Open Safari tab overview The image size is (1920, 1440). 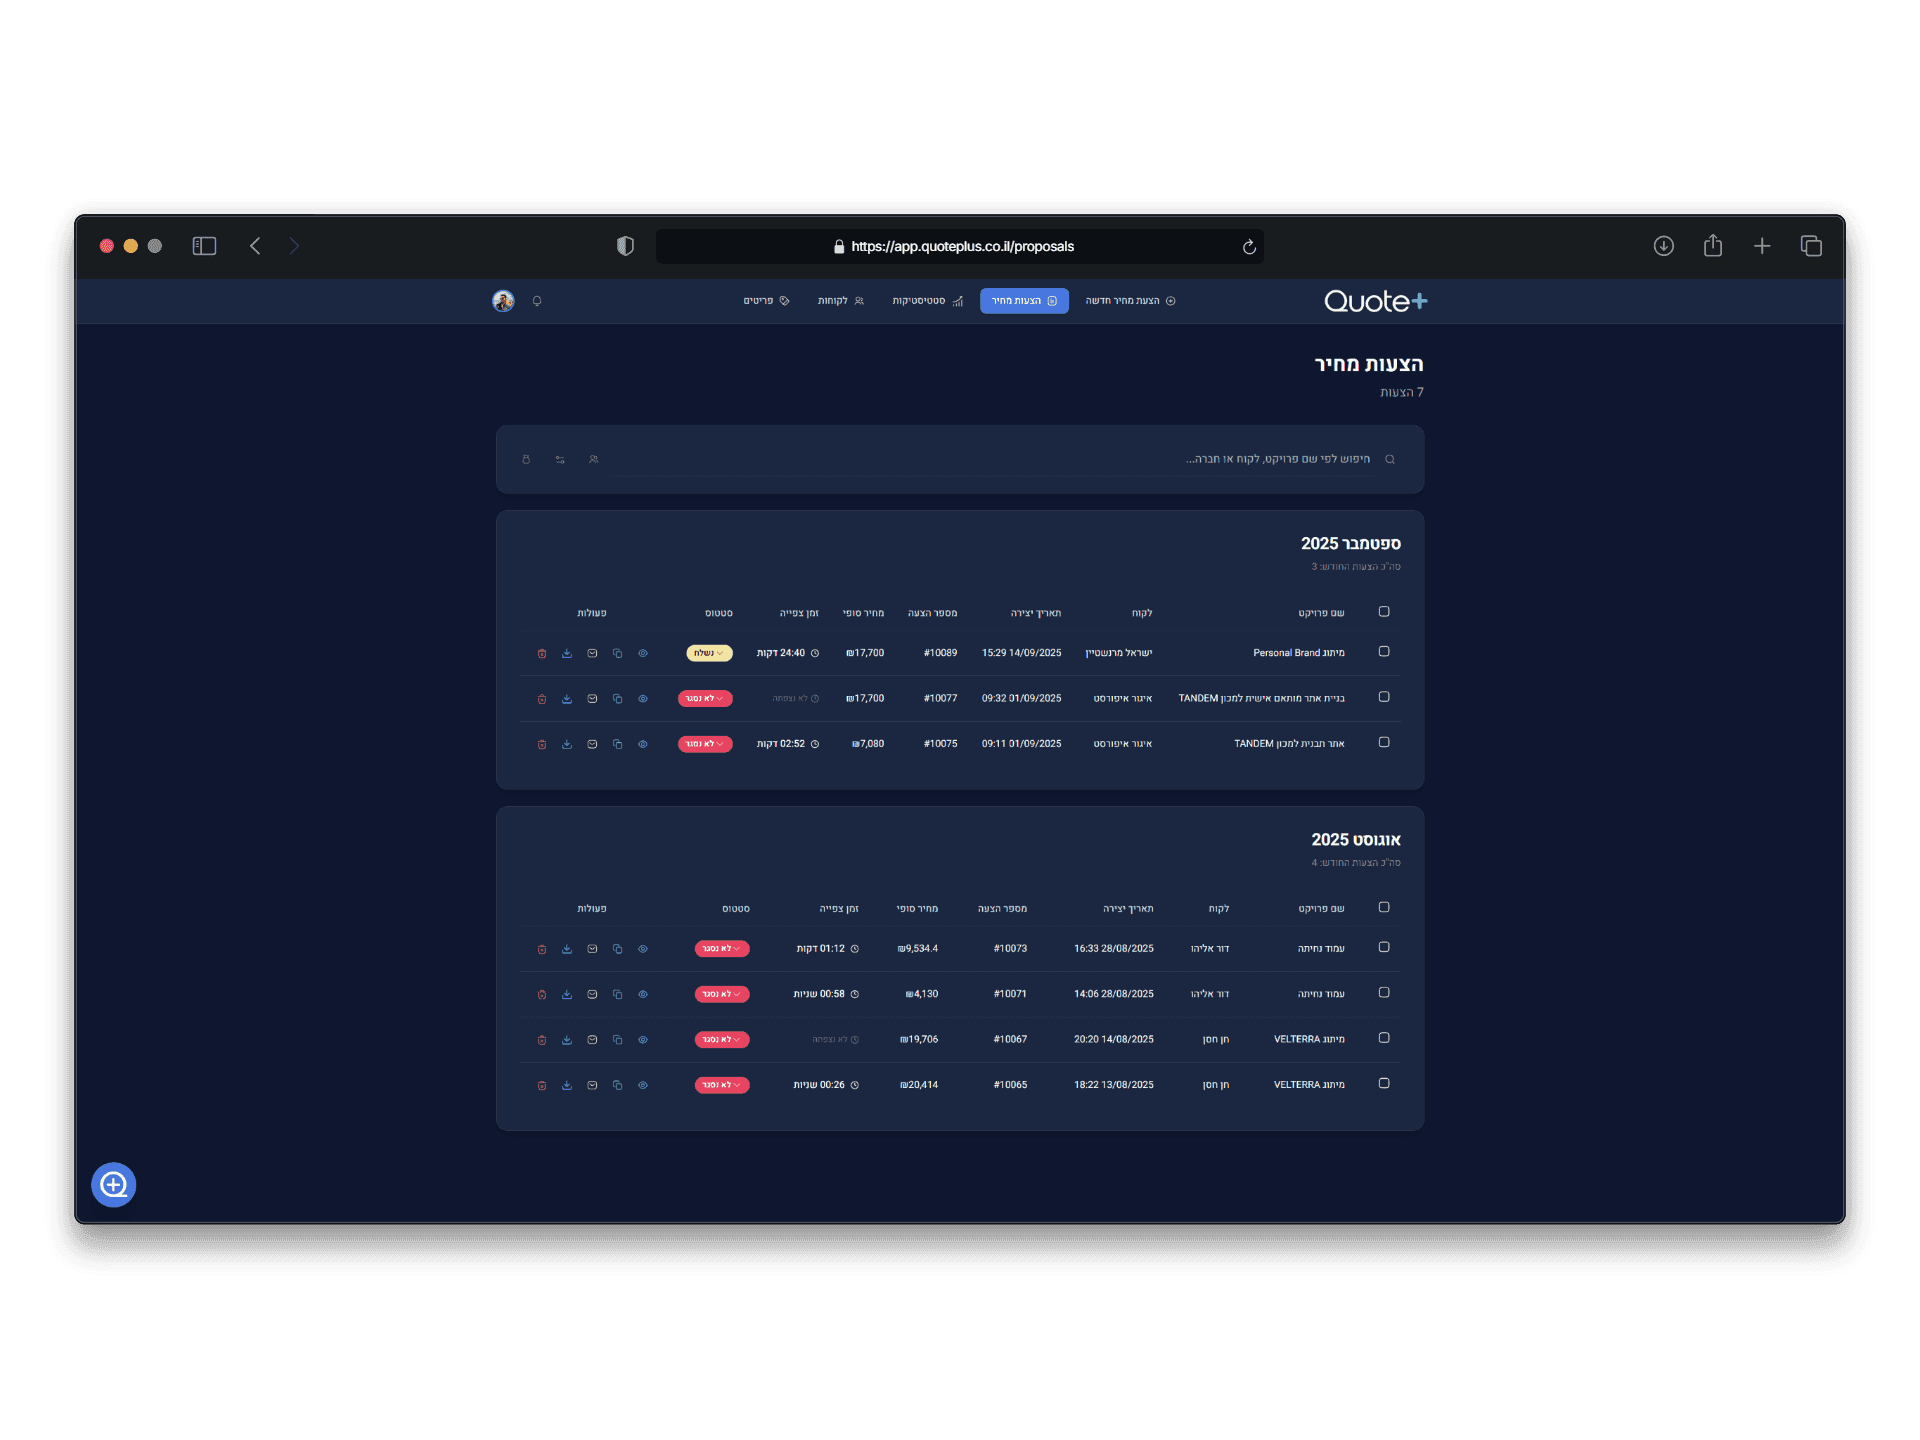pyautogui.click(x=1811, y=246)
